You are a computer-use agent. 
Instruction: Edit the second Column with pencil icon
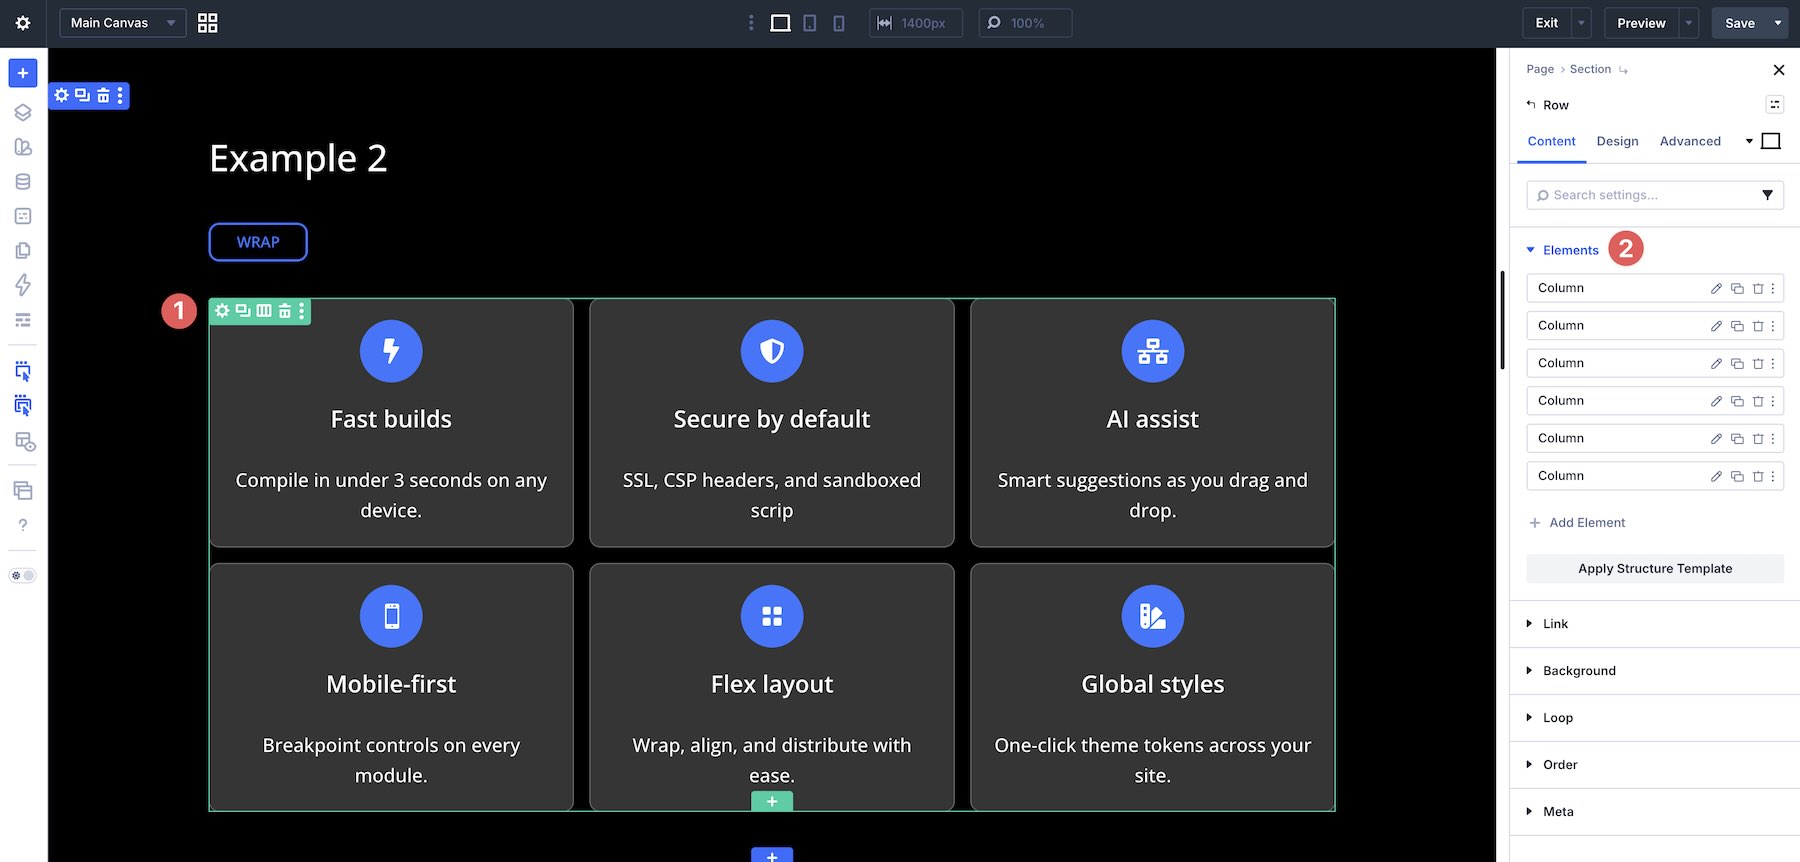[1716, 326]
